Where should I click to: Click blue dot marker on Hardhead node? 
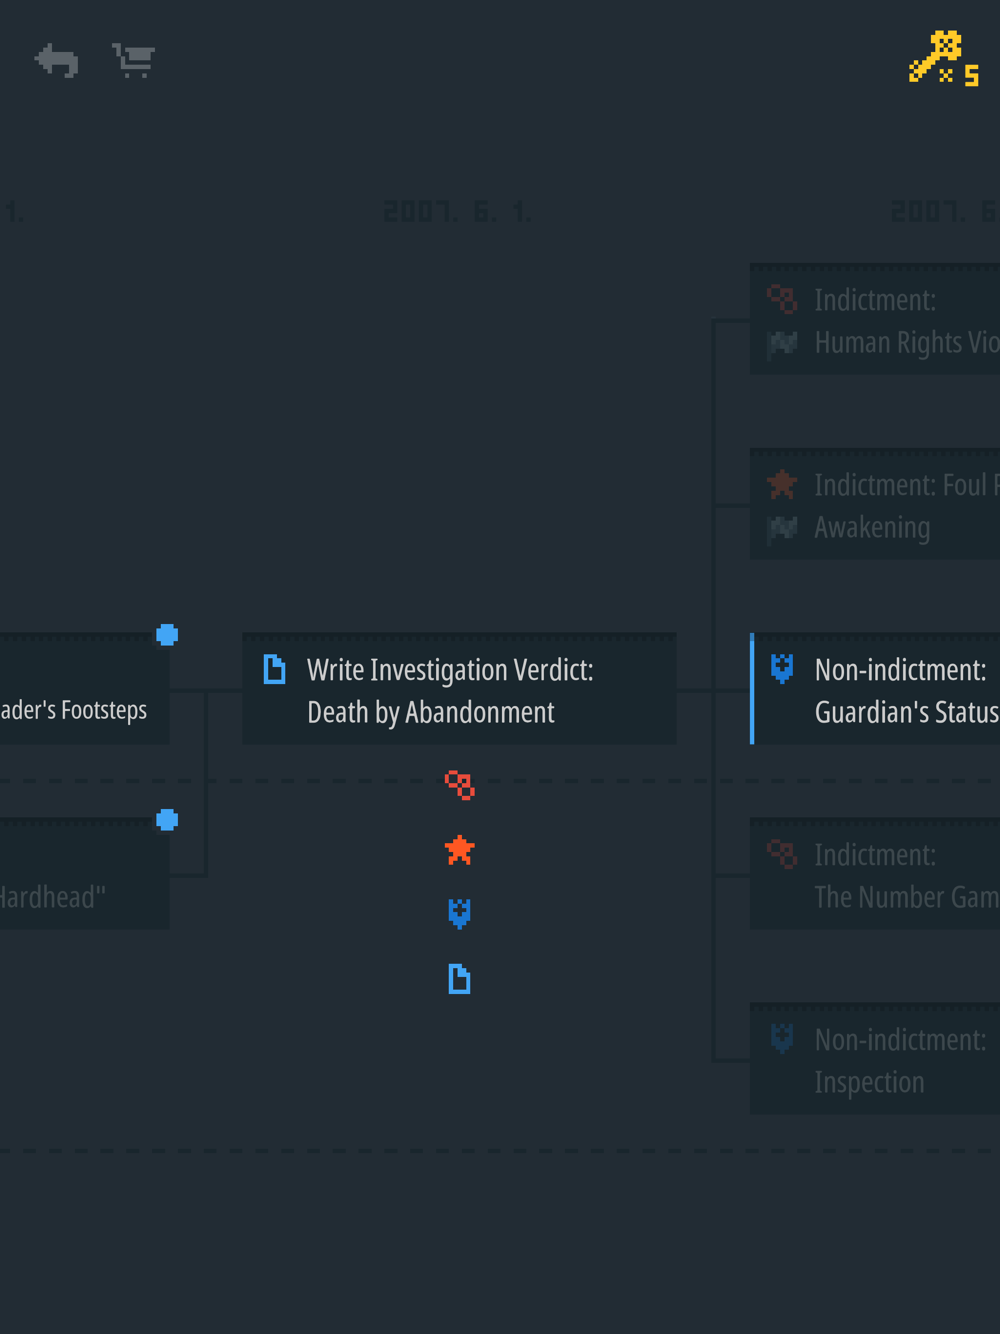point(167,820)
